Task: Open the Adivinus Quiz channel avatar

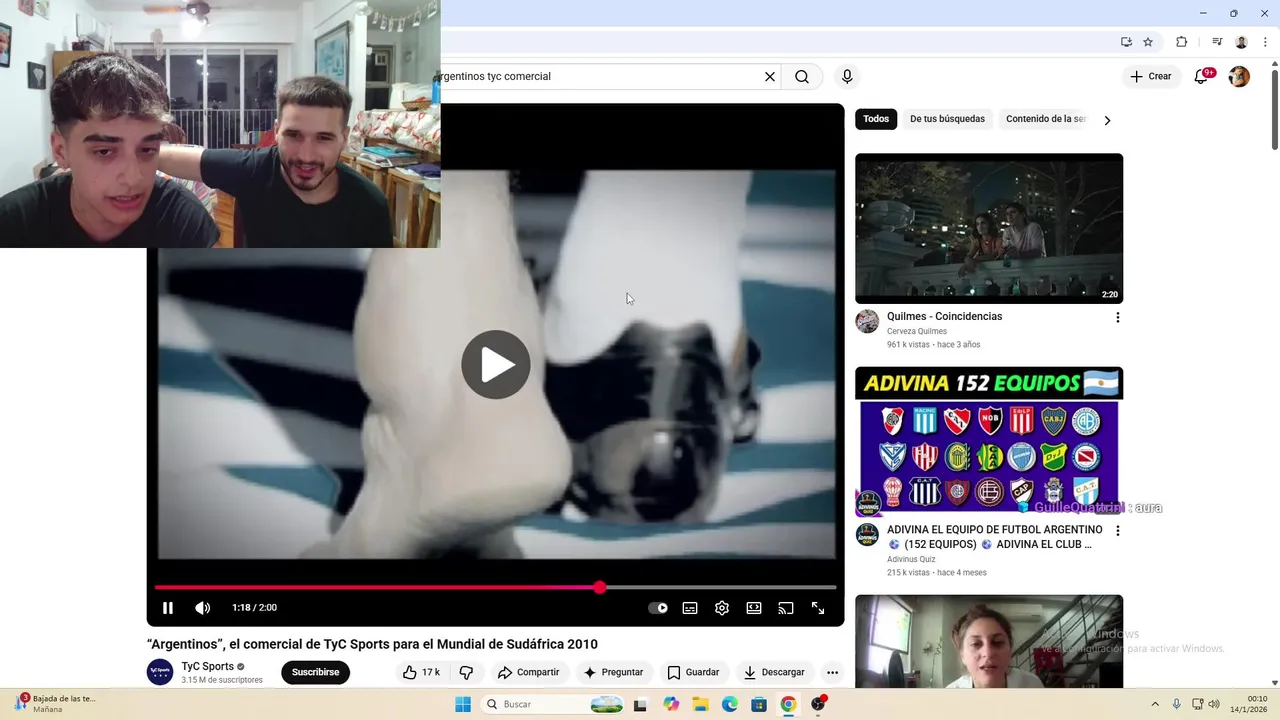Action: [x=867, y=534]
